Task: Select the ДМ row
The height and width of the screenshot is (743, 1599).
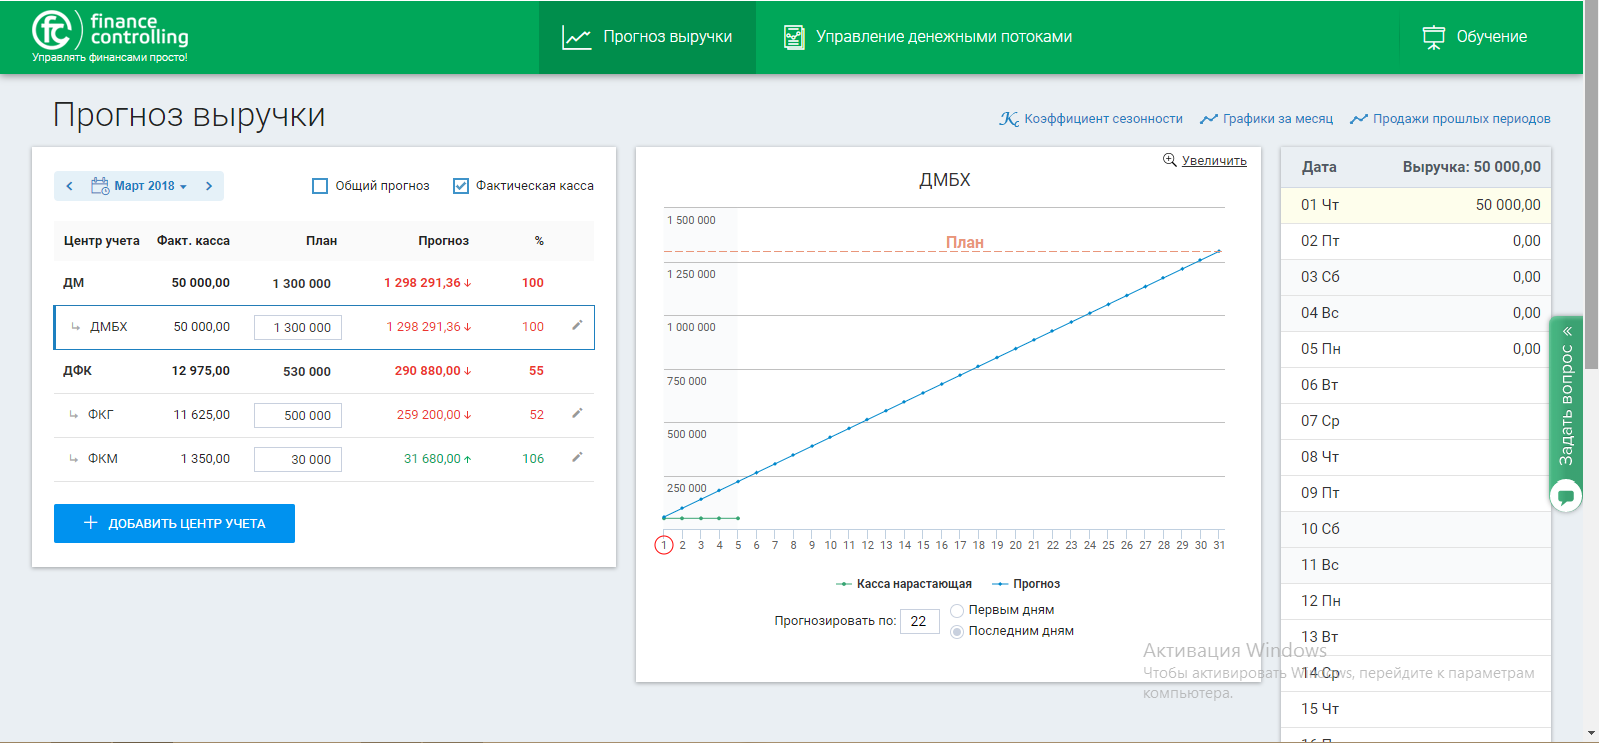Action: click(x=324, y=283)
